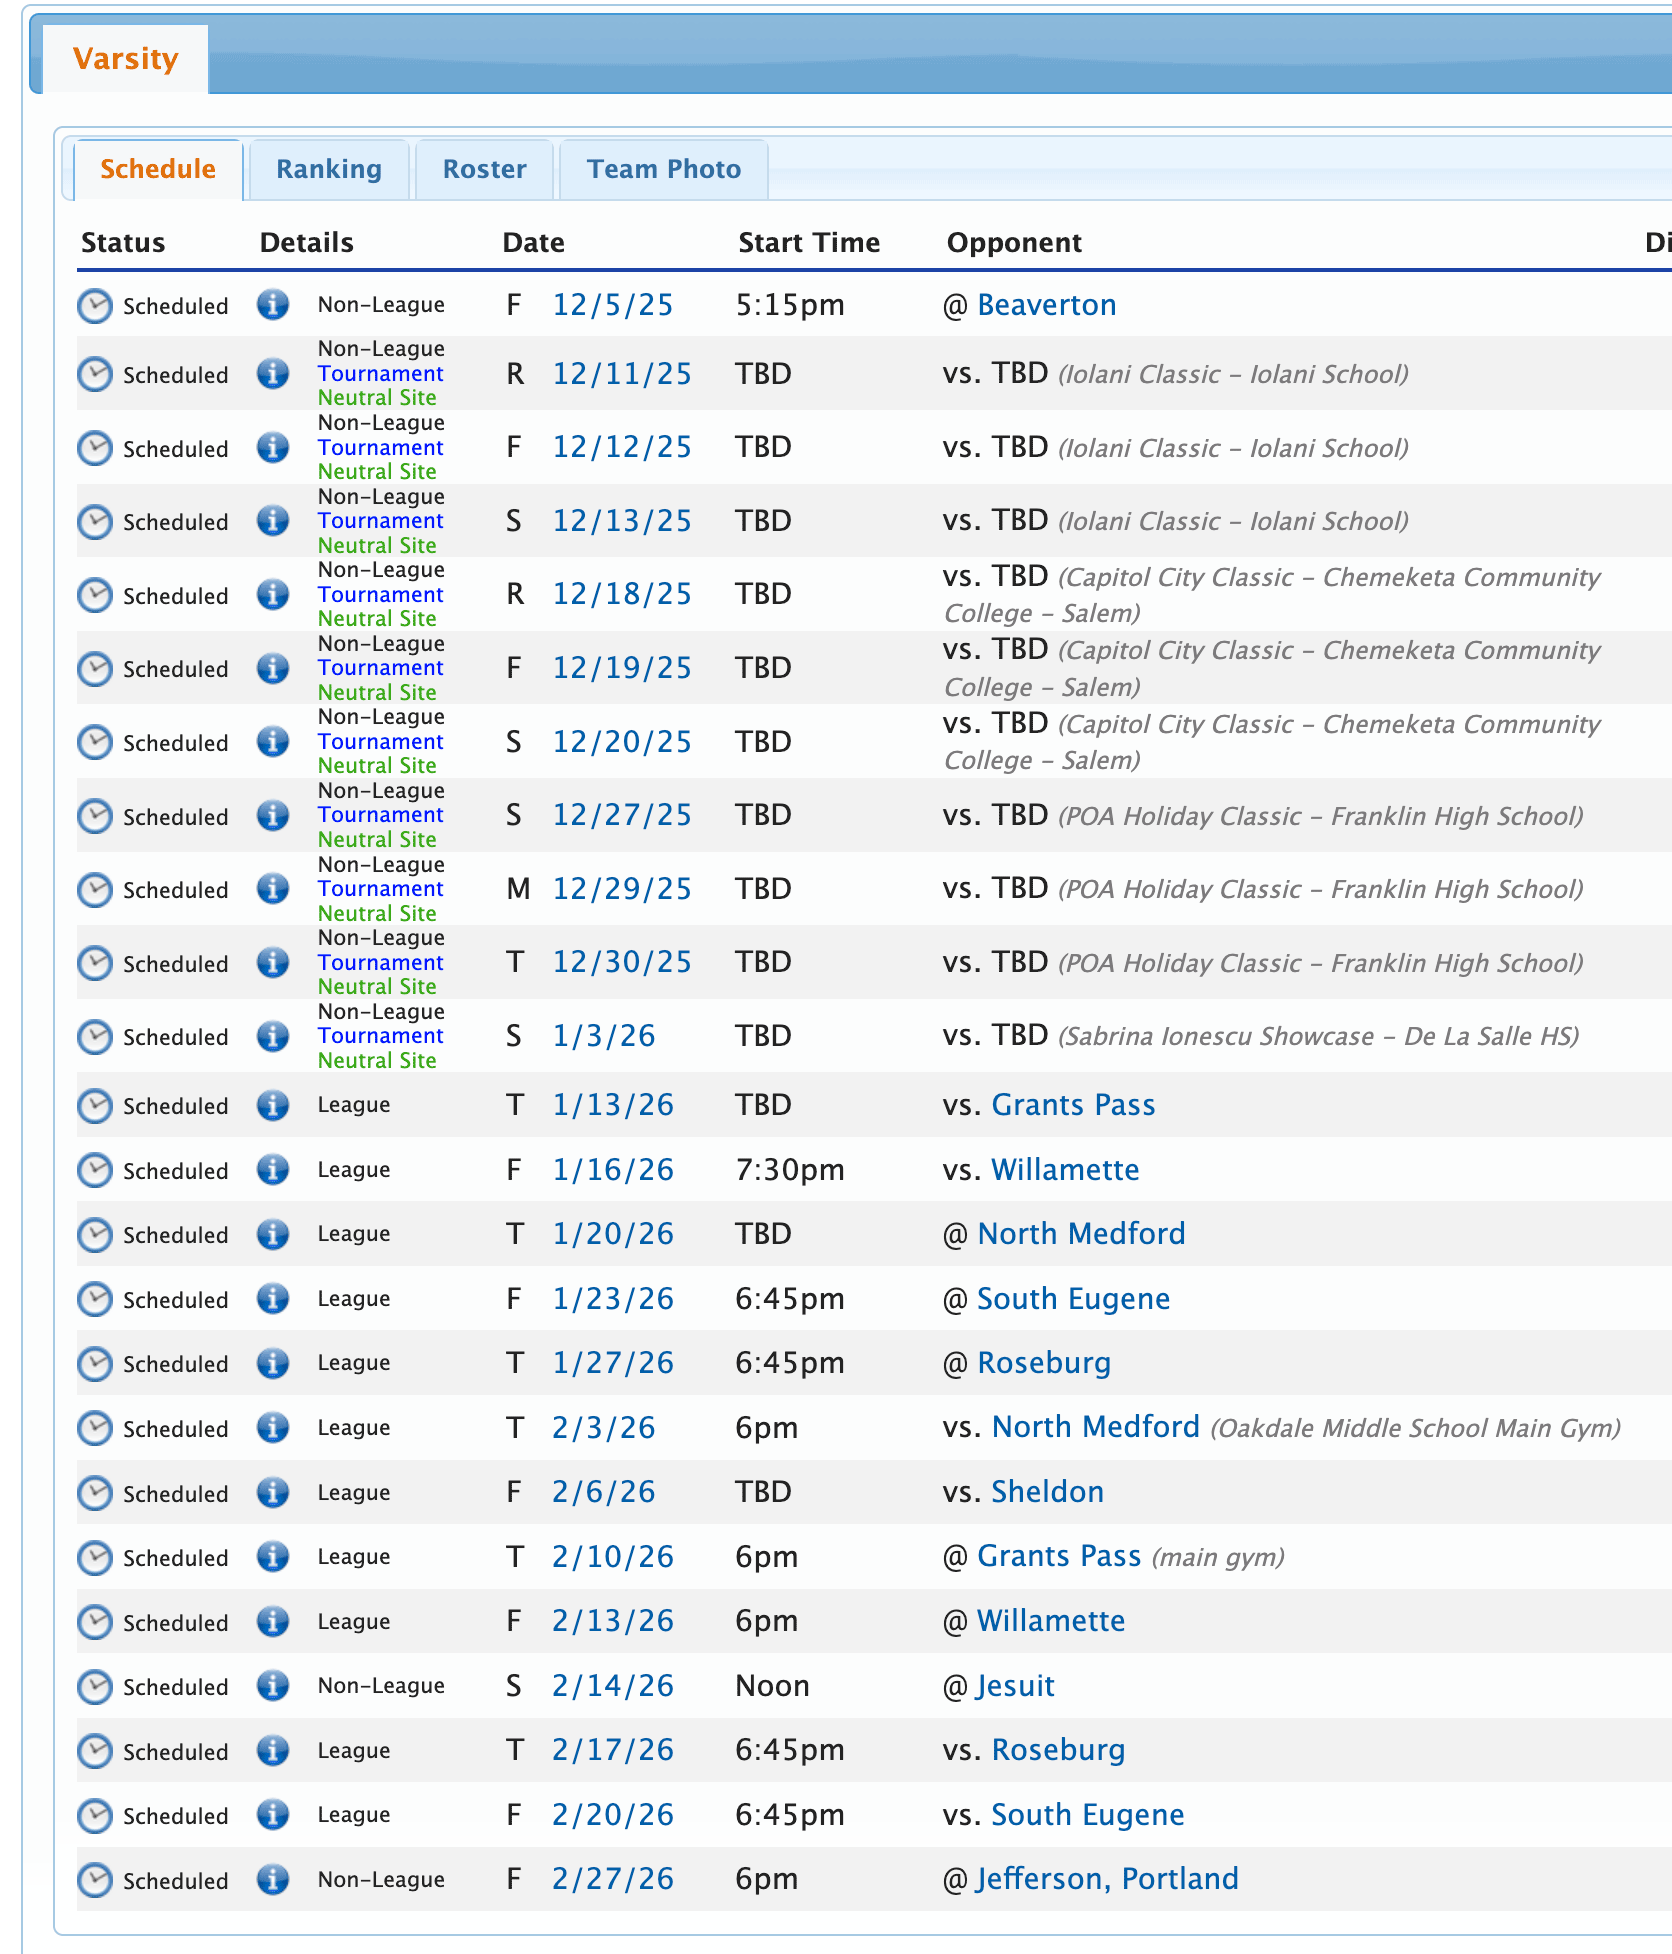Open the Jefferson, Portland team link

tap(1107, 1879)
